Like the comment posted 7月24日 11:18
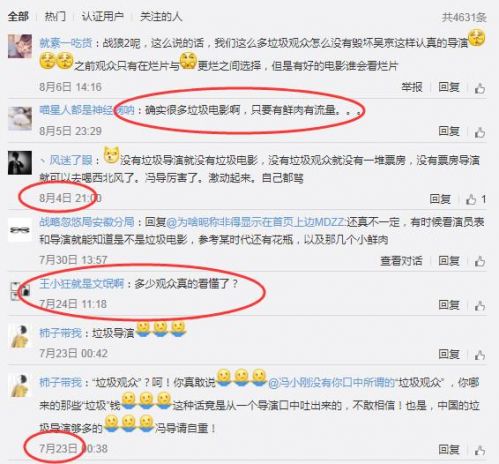Image resolution: width=499 pixels, height=464 pixels. point(480,305)
